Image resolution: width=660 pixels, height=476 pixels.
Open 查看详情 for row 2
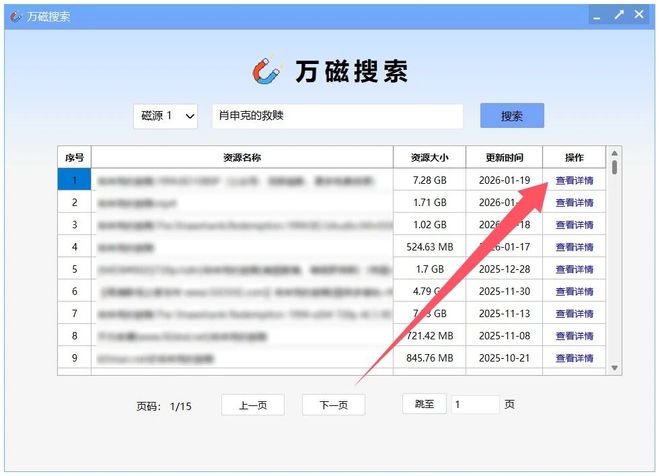pos(574,203)
